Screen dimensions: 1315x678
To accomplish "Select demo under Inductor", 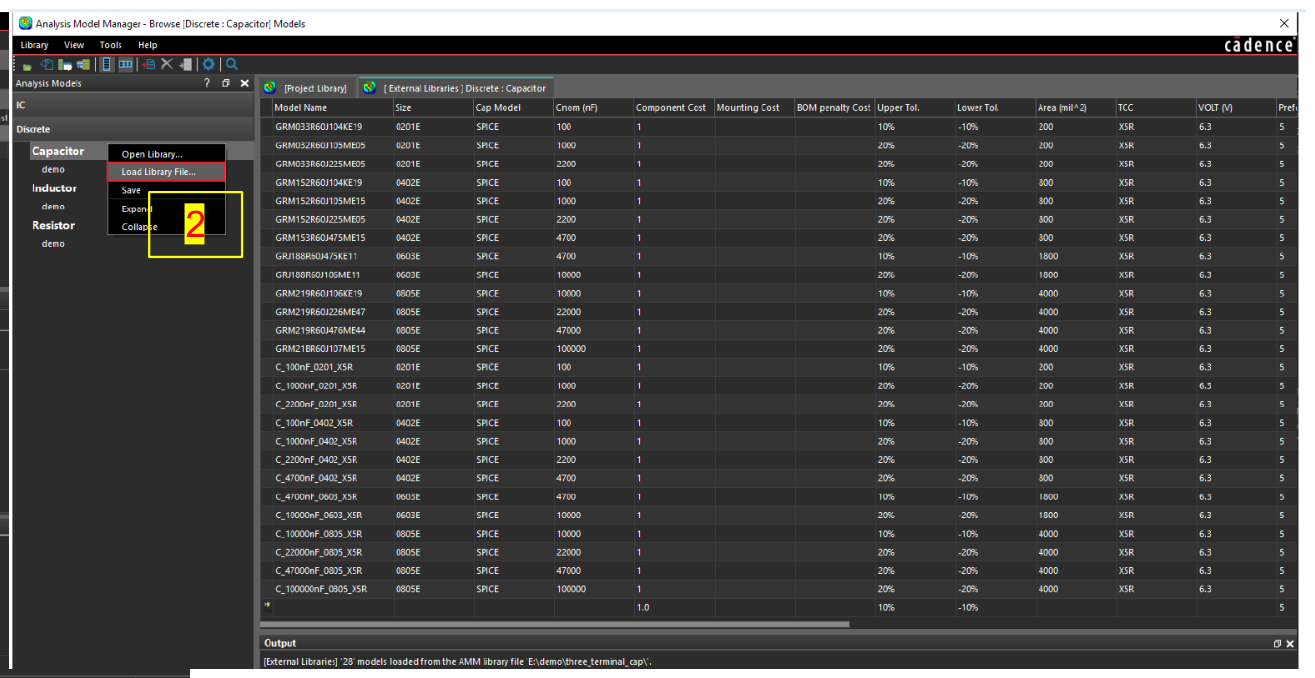I will (53, 206).
